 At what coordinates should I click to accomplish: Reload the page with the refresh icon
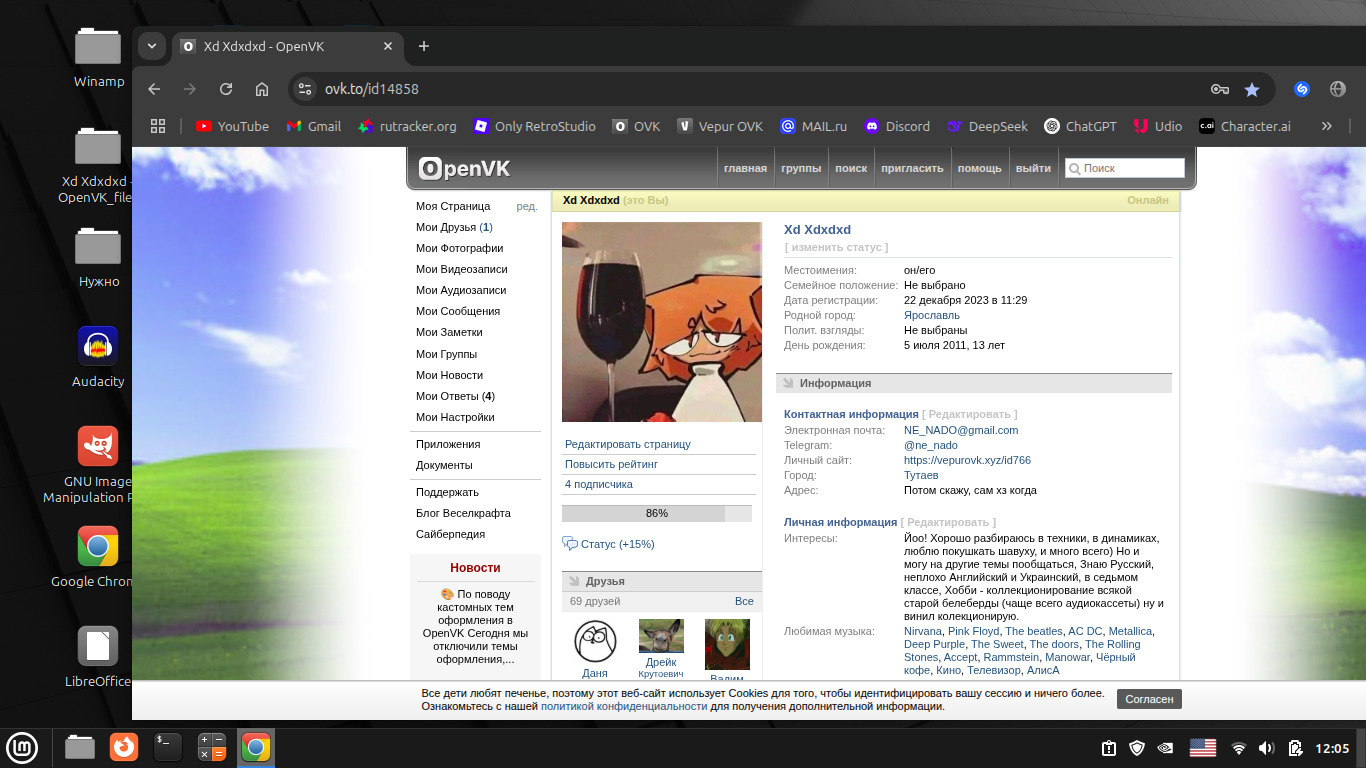(226, 89)
